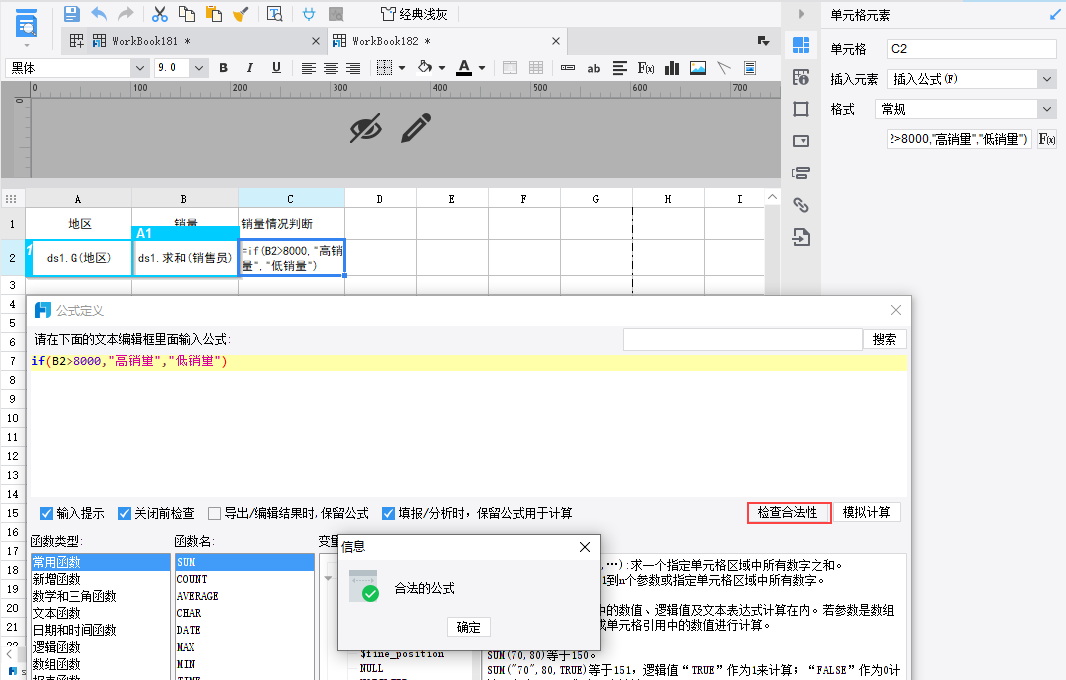This screenshot has width=1066, height=680.
Task: Click the font color A swatch
Action: [x=464, y=67]
